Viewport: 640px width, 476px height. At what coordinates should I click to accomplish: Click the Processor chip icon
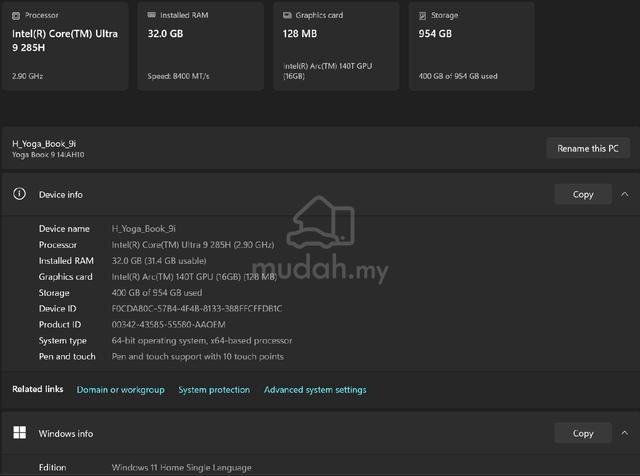(x=16, y=16)
